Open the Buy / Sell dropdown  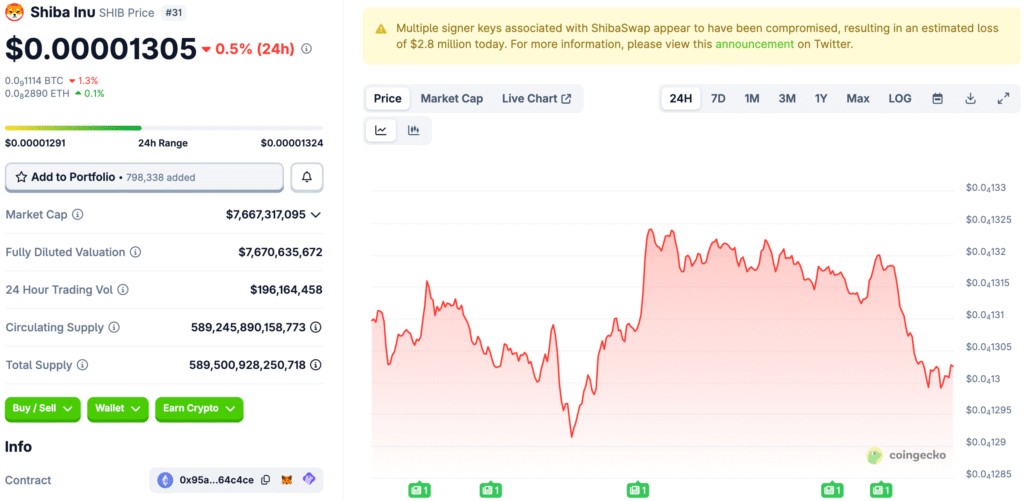tap(43, 409)
